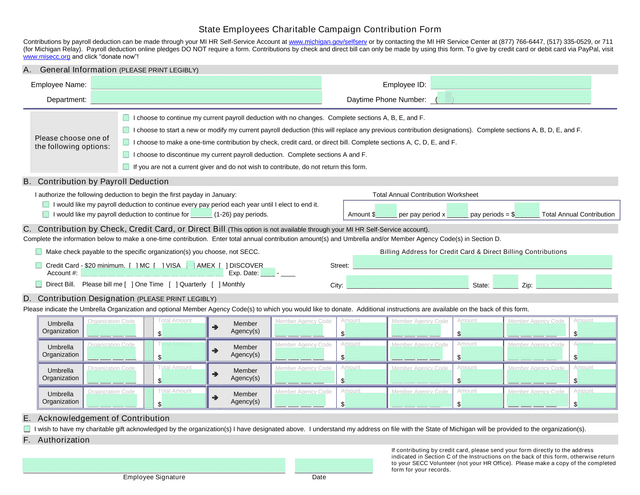
Task: Click the MC card option text
Action: (x=144, y=265)
